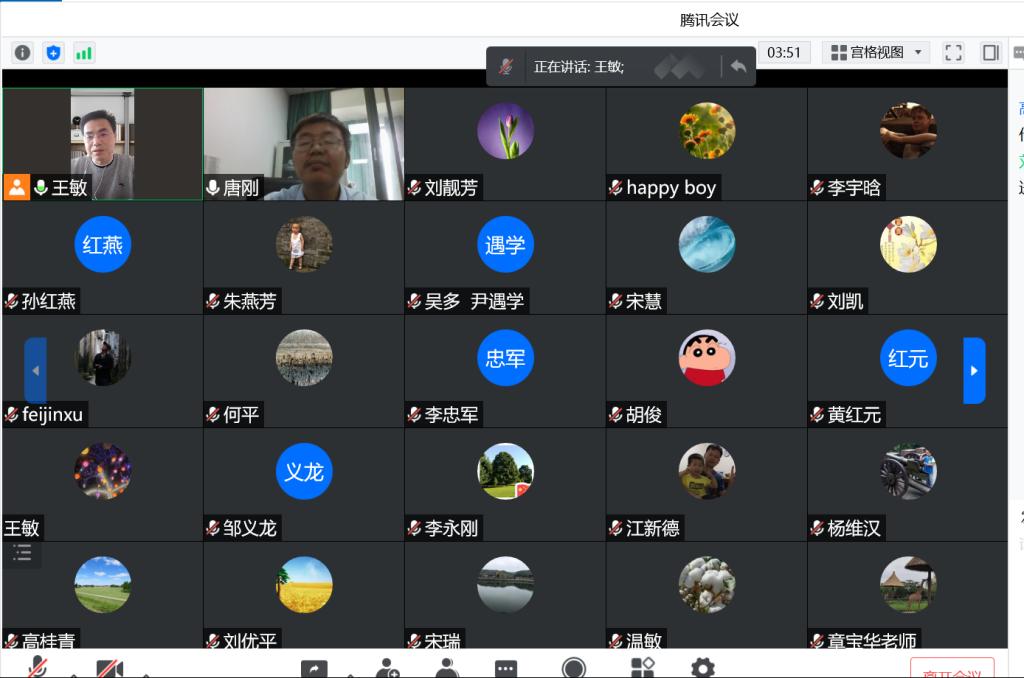Go to previous page of participants
1024x678 pixels.
[x=35, y=371]
